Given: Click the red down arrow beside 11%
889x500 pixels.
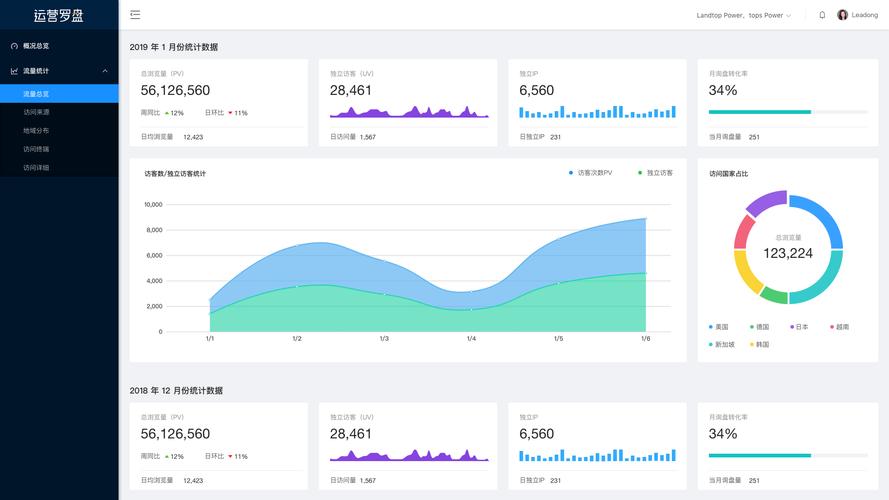Looking at the screenshot, I should 230,113.
